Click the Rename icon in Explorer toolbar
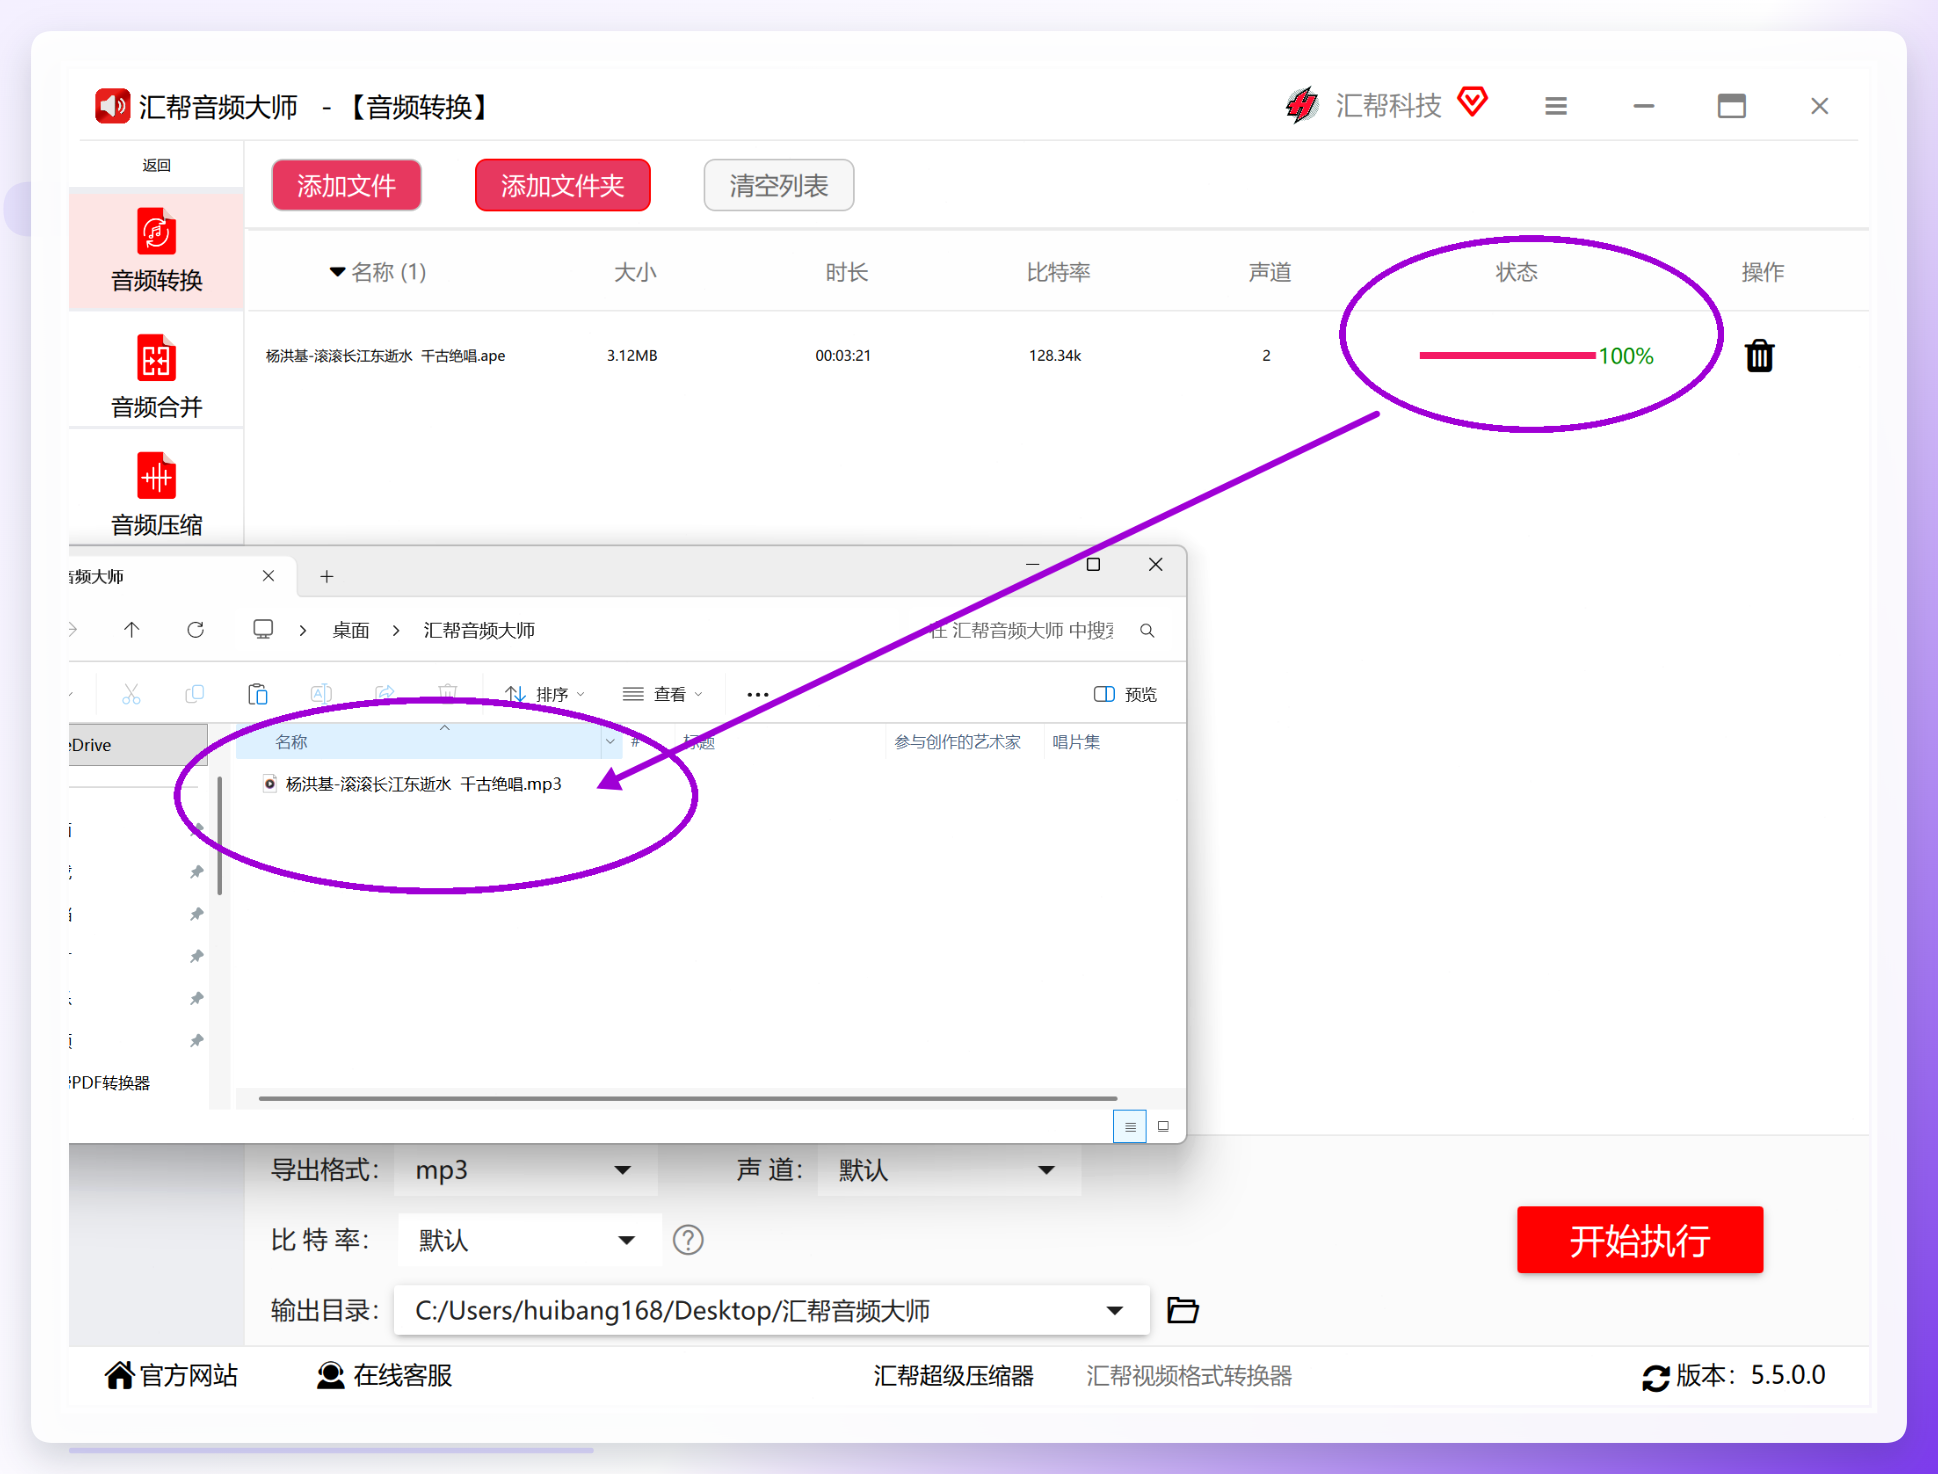 click(321, 694)
